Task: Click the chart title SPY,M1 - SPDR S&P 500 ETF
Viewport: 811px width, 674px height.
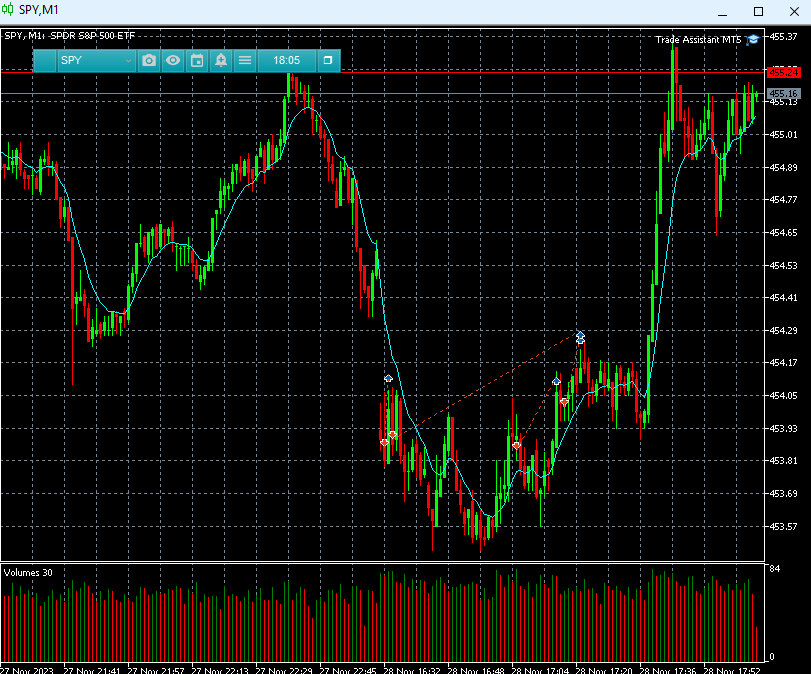Action: click(70, 36)
